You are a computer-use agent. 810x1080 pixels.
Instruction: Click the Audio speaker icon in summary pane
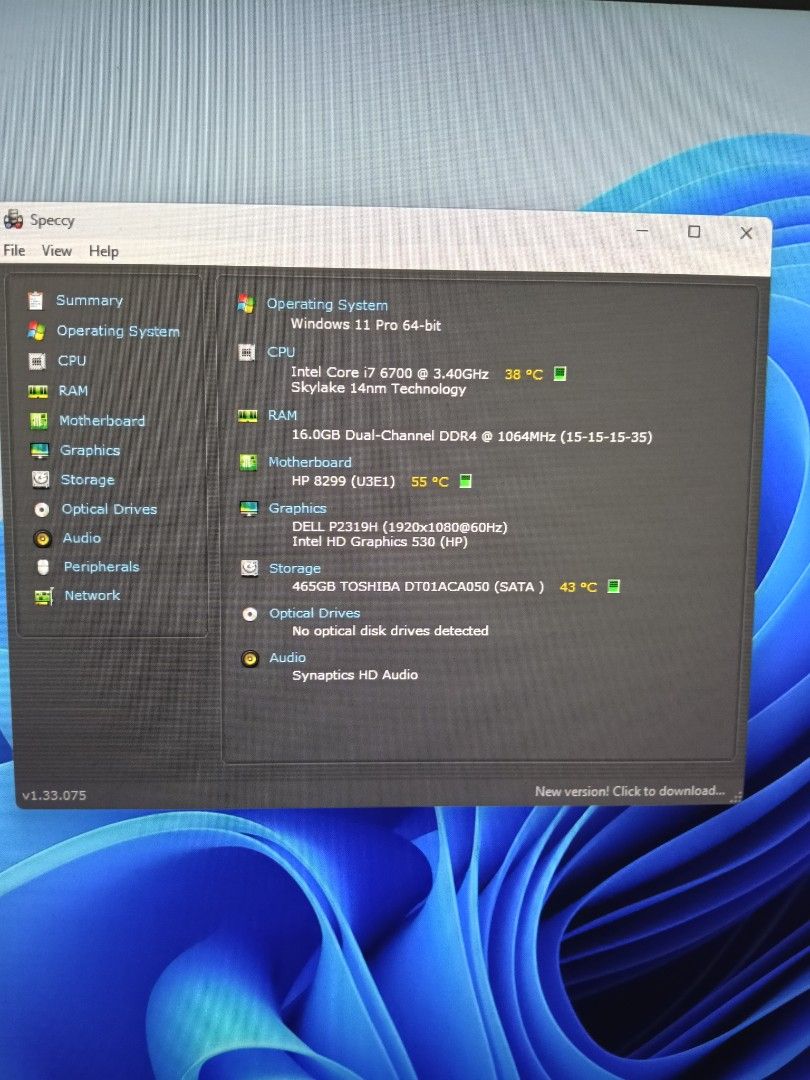250,658
